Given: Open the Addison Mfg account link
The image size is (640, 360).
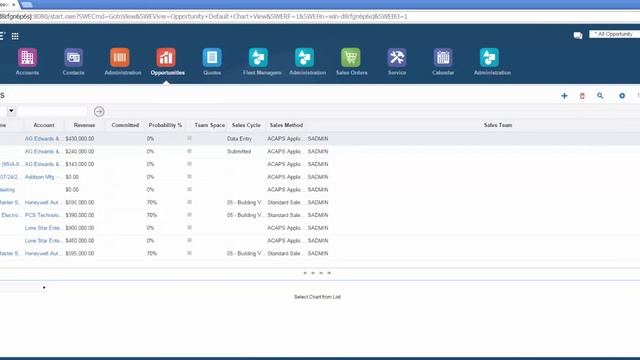Looking at the screenshot, I should pyautogui.click(x=43, y=177).
